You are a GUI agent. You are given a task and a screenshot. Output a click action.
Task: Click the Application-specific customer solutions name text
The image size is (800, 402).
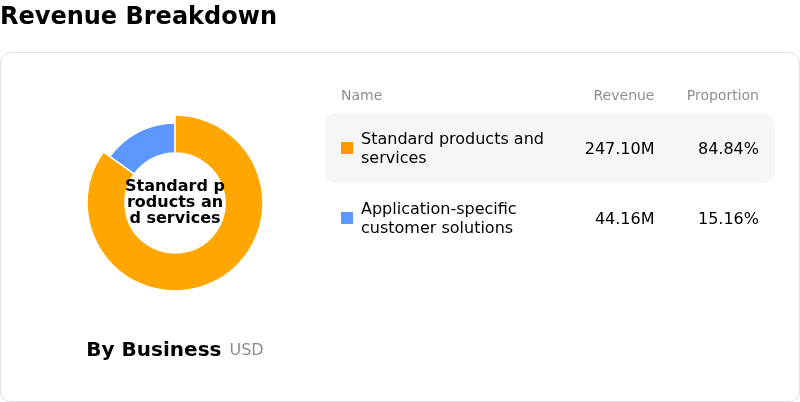[438, 218]
